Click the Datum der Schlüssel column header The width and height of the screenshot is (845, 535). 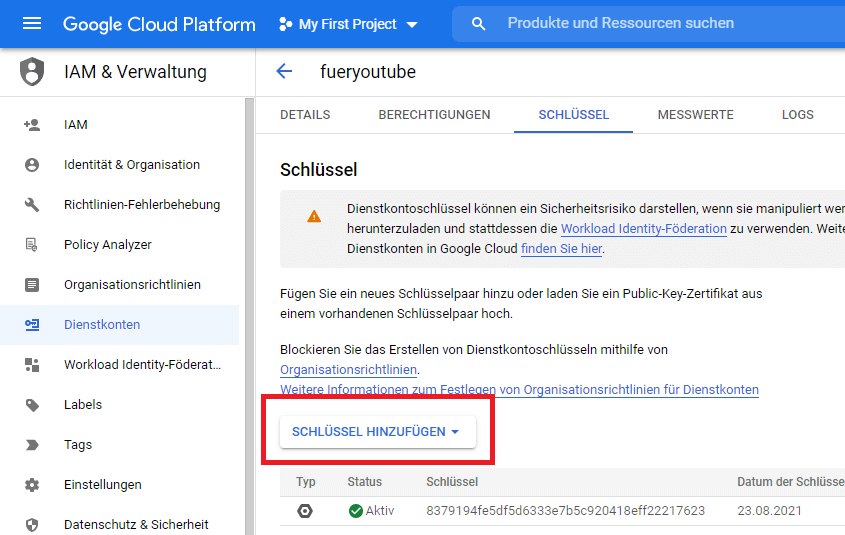[791, 482]
